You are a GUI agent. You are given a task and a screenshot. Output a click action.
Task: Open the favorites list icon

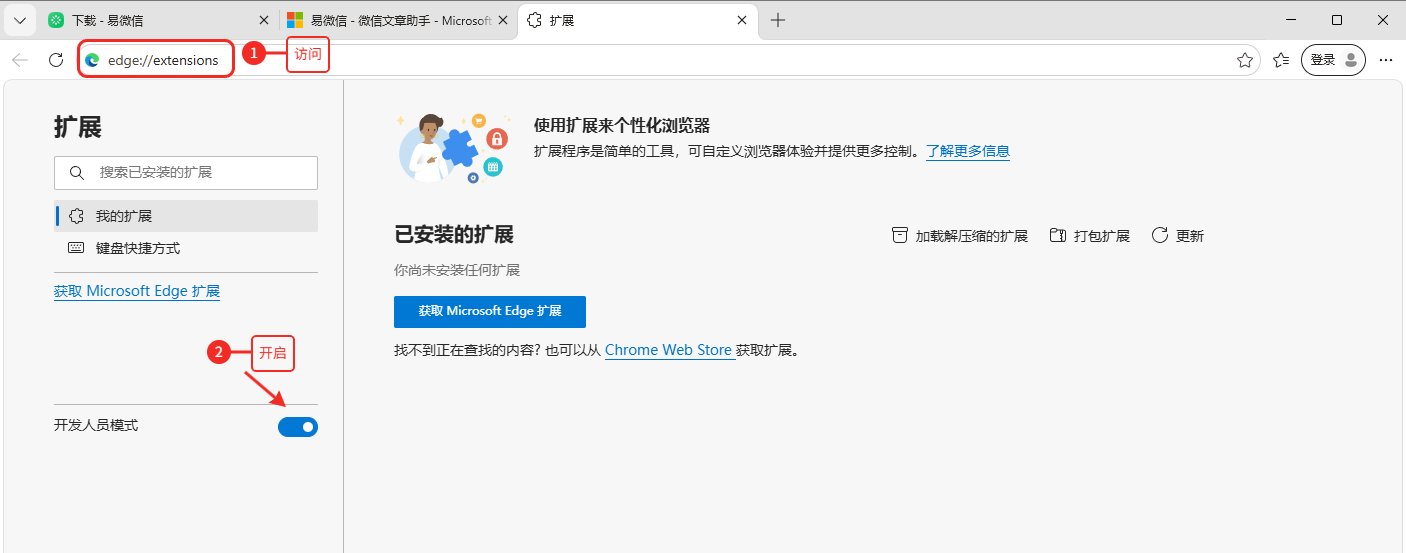(x=1281, y=60)
